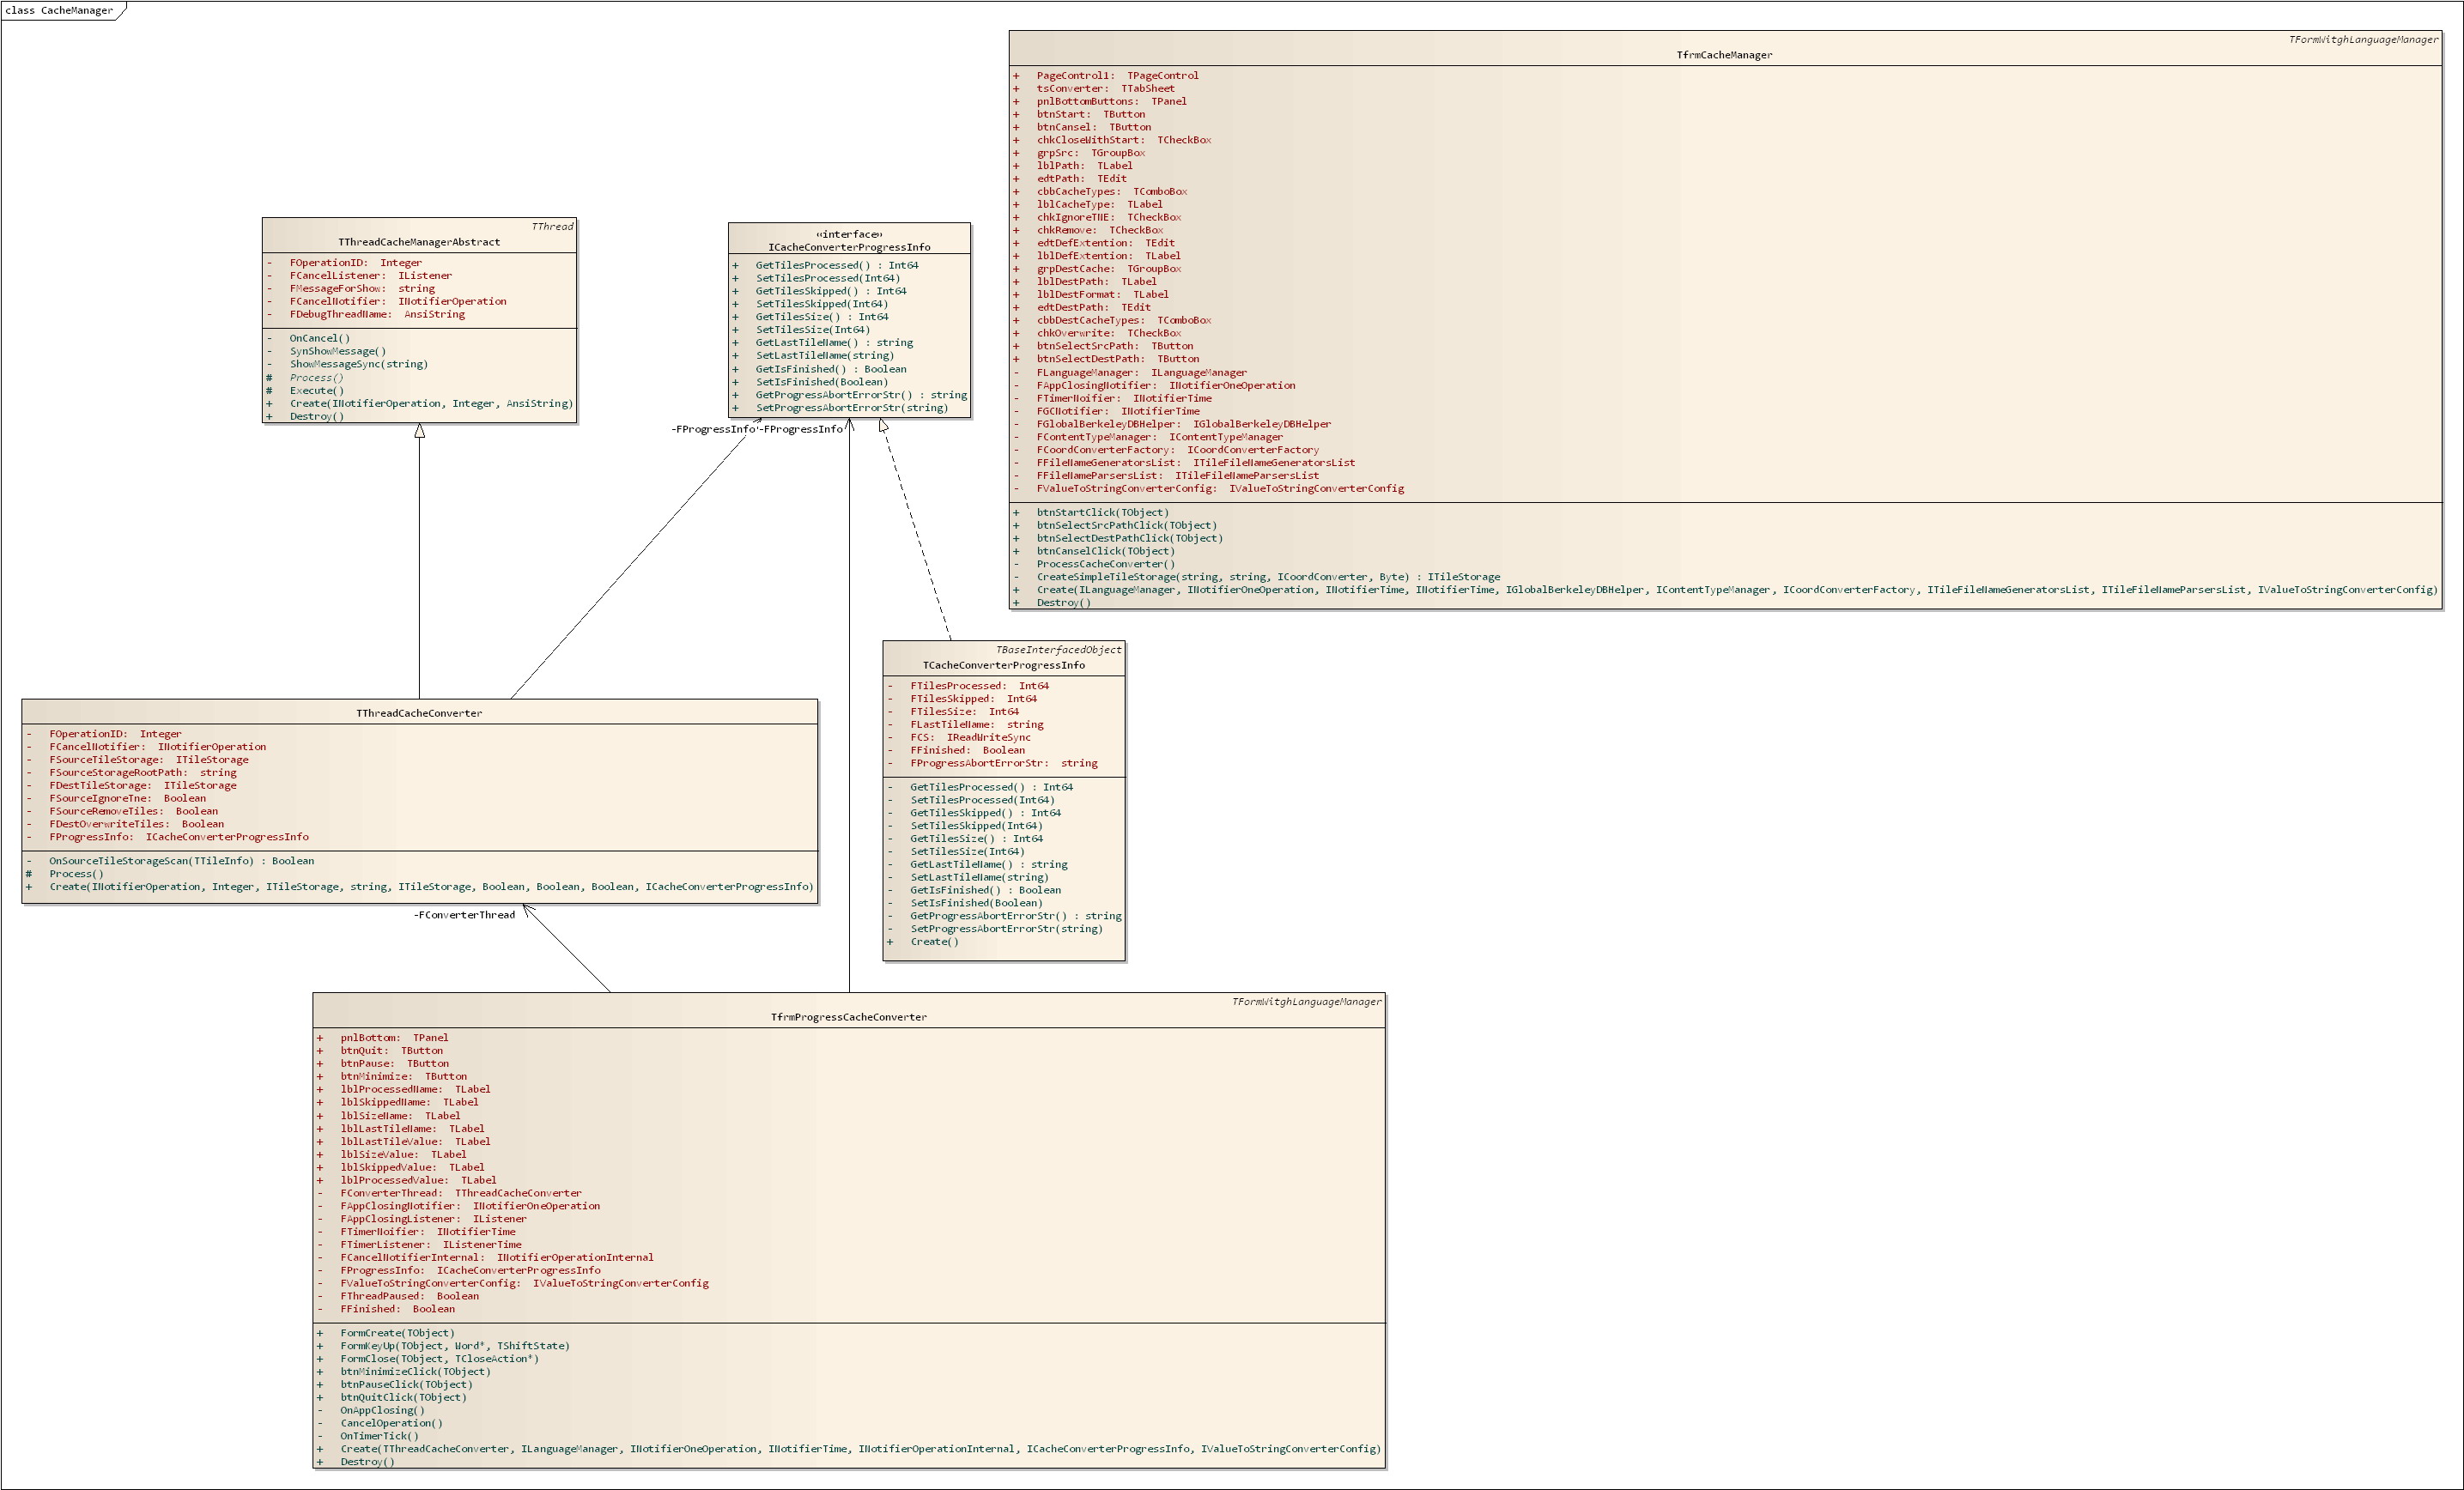
Task: Select the -FConverterThread association label
Action: (464, 915)
